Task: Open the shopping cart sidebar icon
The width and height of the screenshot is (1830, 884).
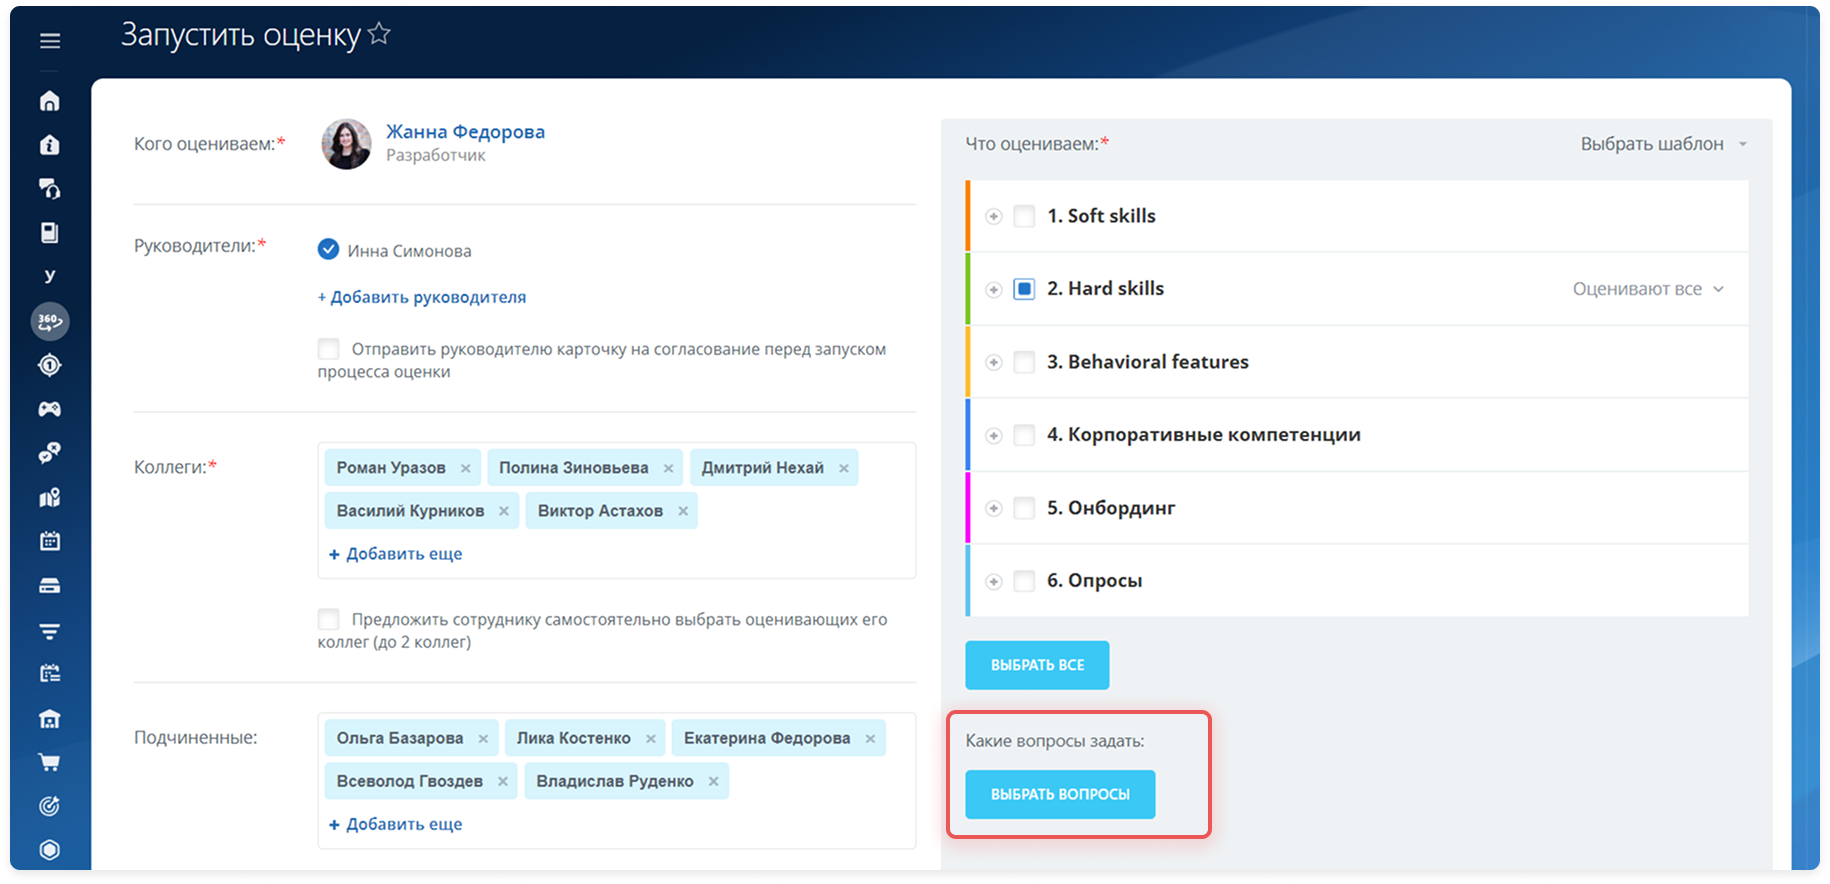Action: click(x=50, y=763)
